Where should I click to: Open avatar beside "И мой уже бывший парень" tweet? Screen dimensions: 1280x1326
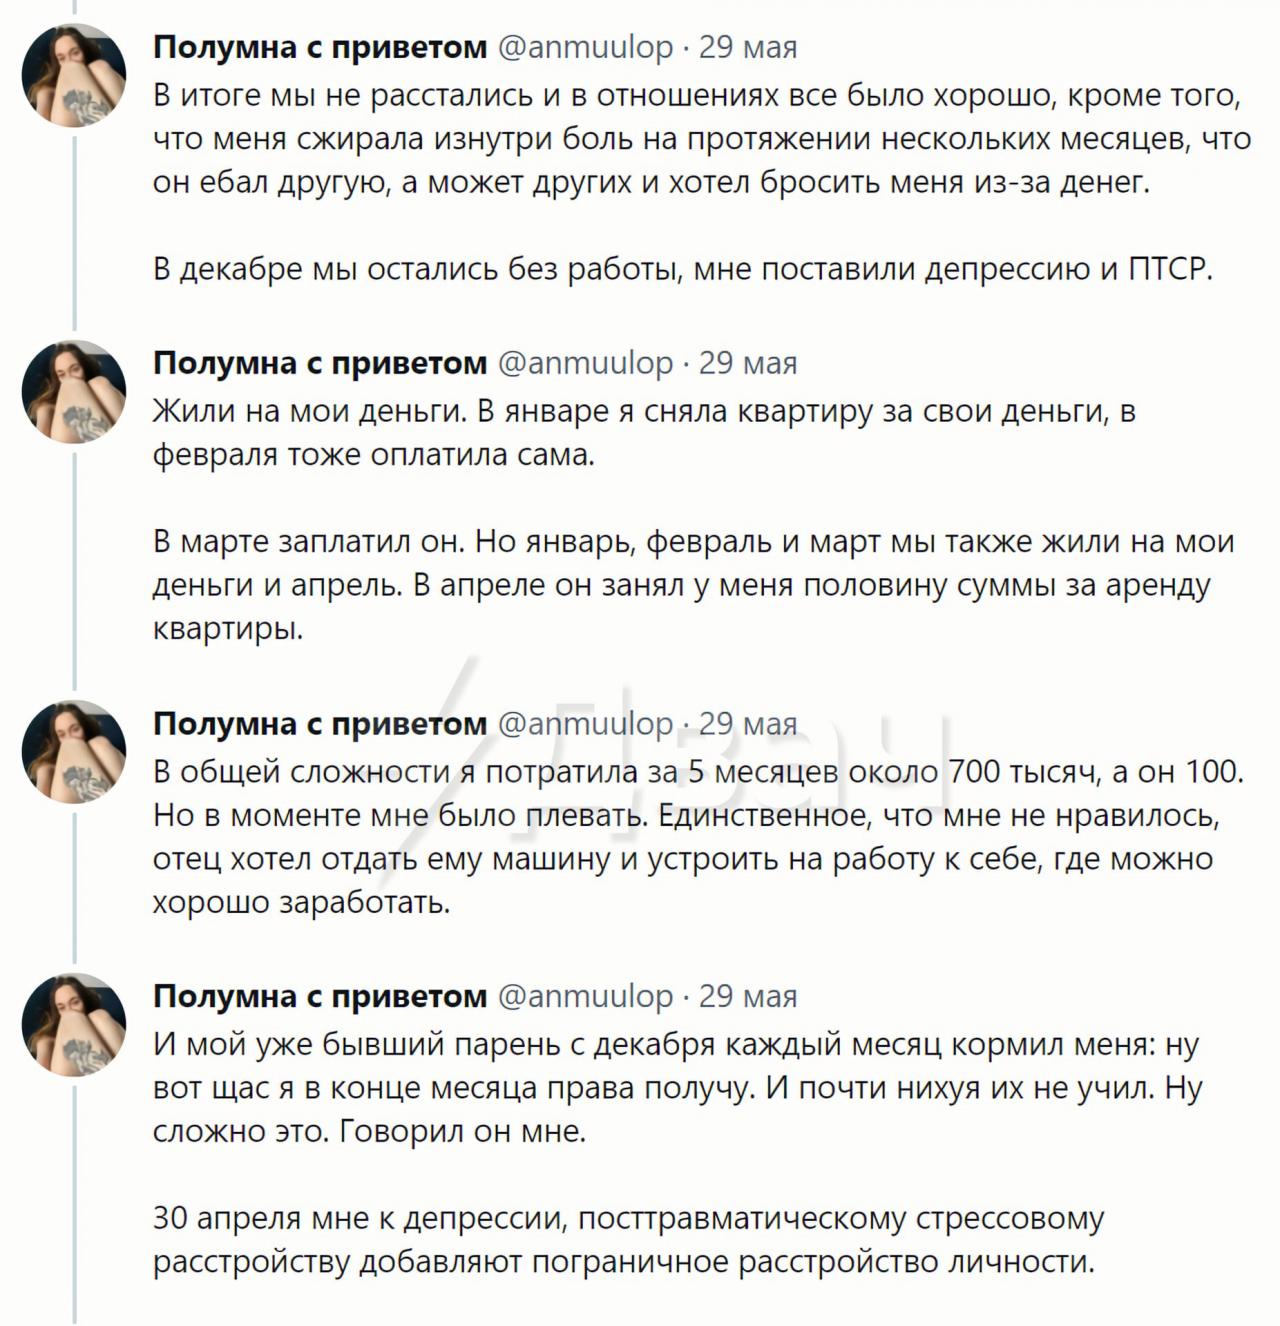click(74, 1024)
